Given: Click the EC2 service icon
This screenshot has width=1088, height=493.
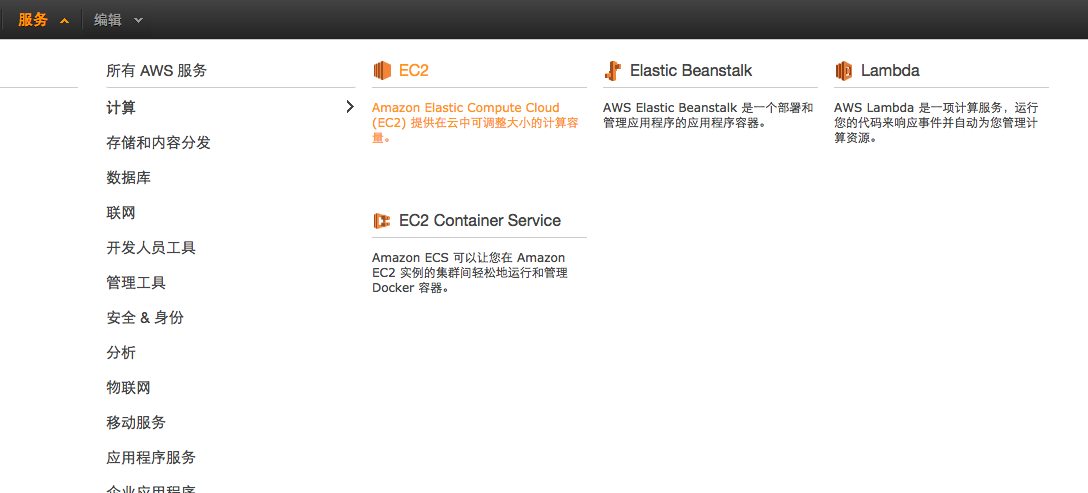Looking at the screenshot, I should 382,71.
